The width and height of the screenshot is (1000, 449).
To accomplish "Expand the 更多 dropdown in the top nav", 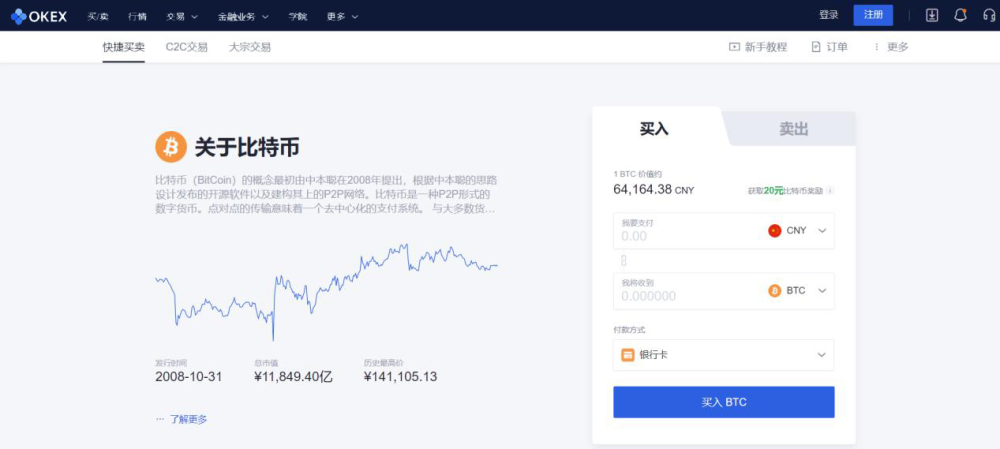I will coord(342,16).
